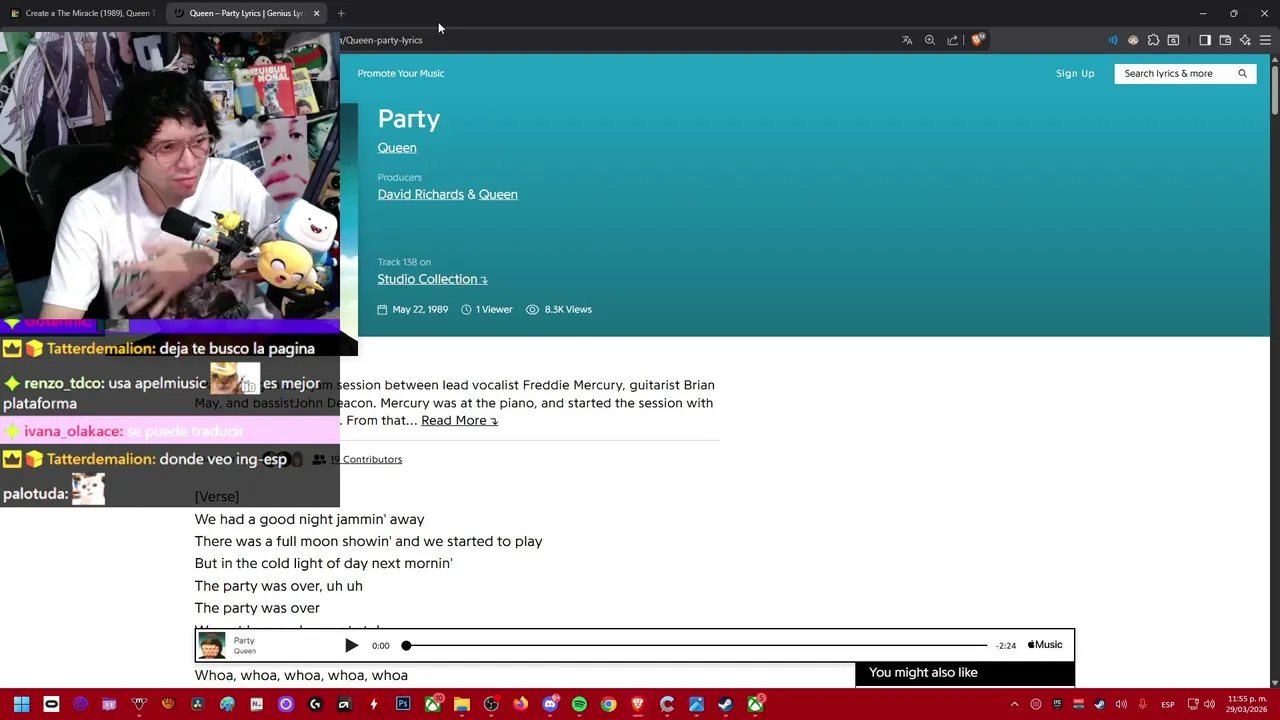Click the lyric "But in the cold light of day next mornin'"
1280x720 pixels.
tap(324, 563)
